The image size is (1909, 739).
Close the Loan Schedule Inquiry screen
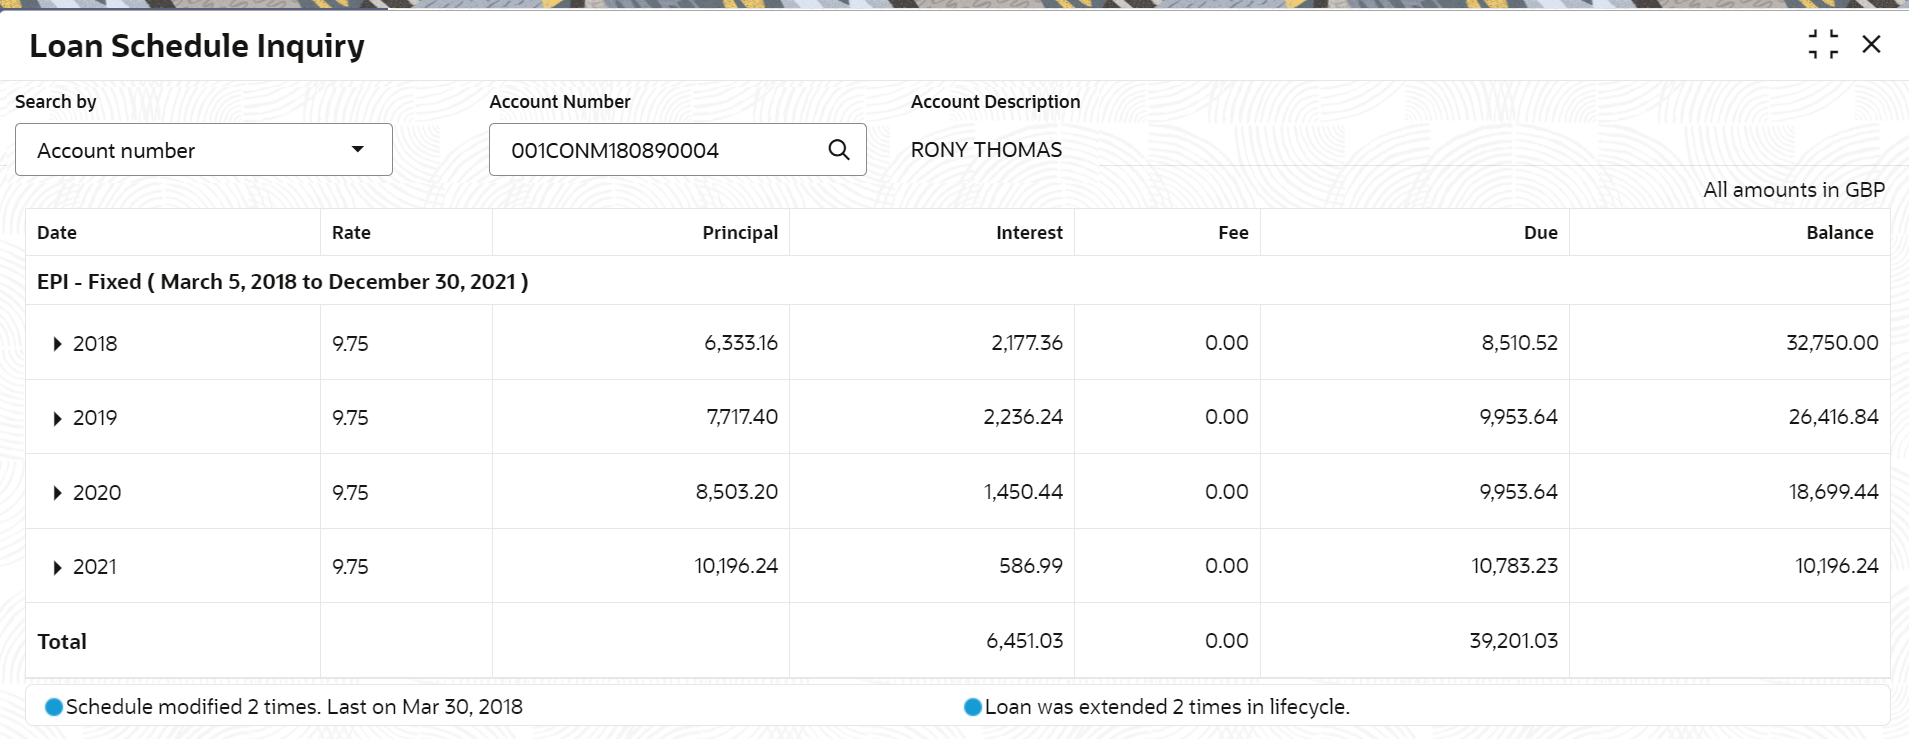point(1871,44)
